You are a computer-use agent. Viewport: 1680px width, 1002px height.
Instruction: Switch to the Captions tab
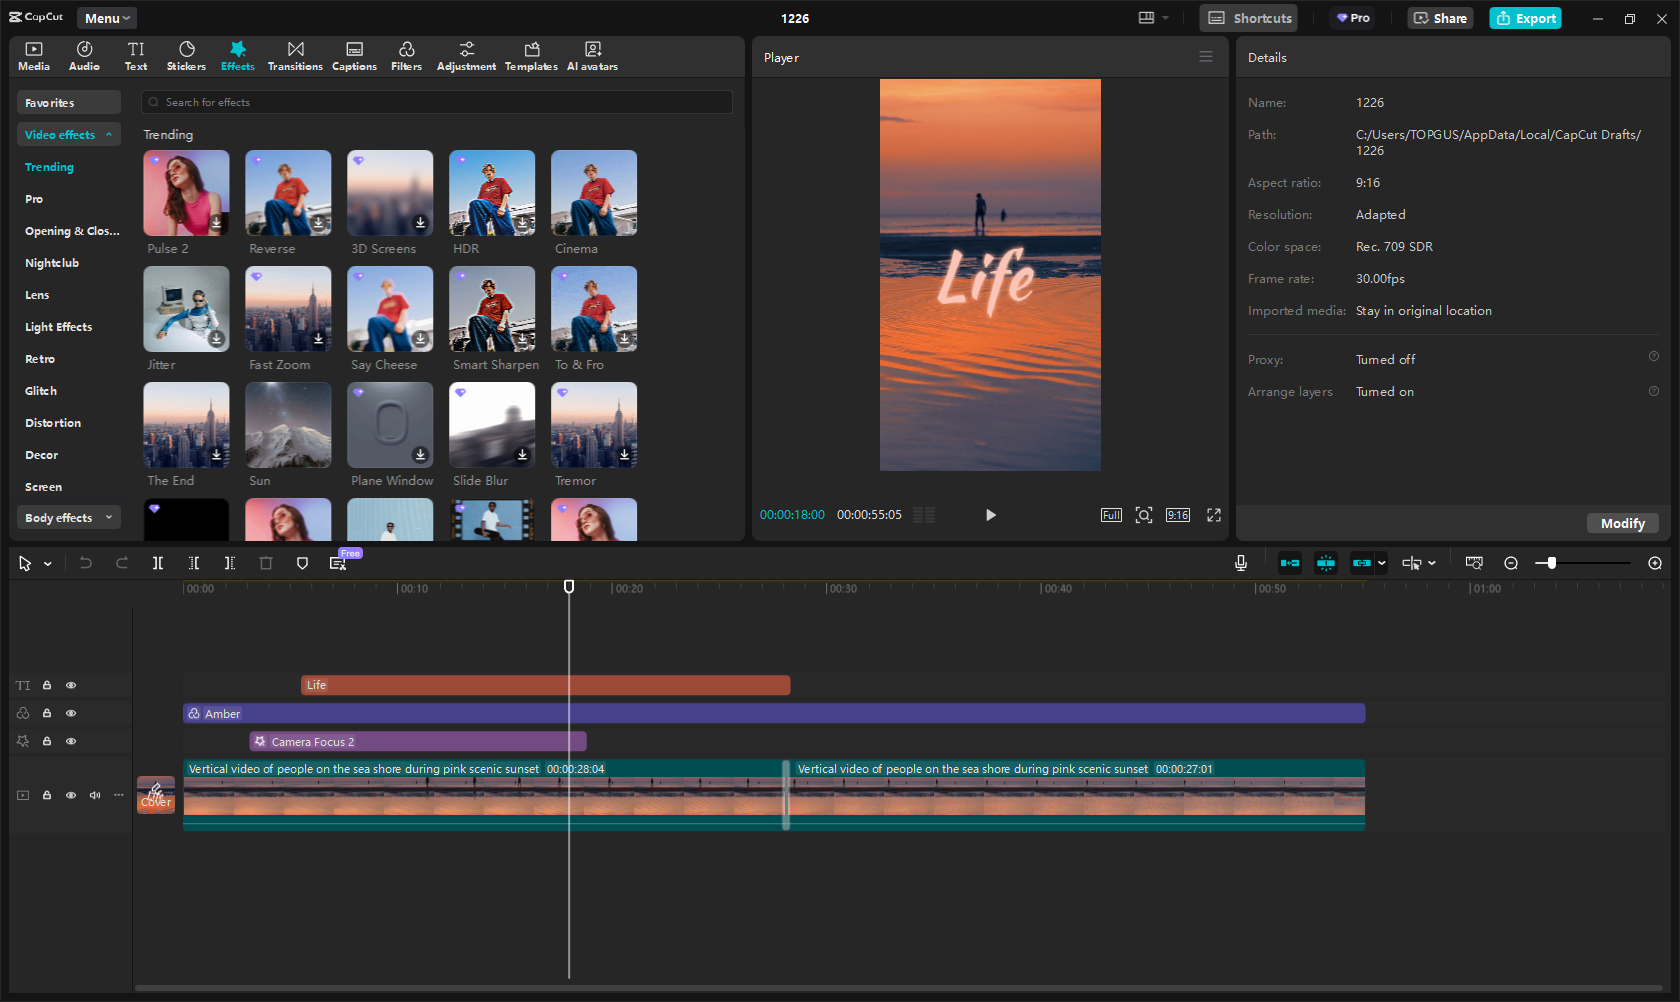354,56
